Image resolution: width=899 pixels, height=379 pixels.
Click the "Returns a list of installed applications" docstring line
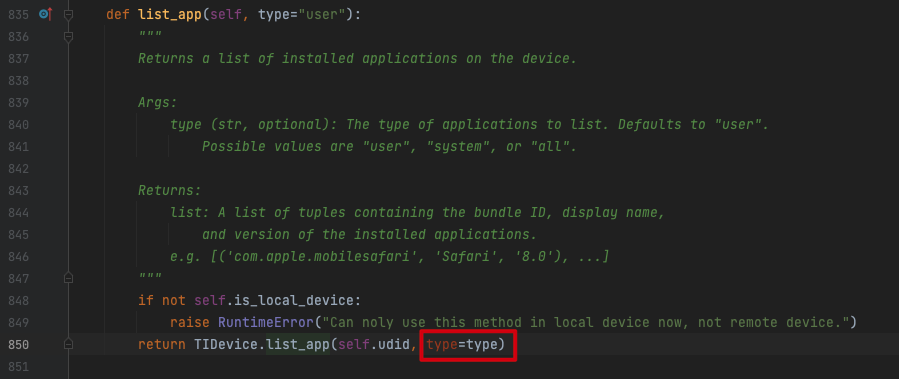[357, 58]
